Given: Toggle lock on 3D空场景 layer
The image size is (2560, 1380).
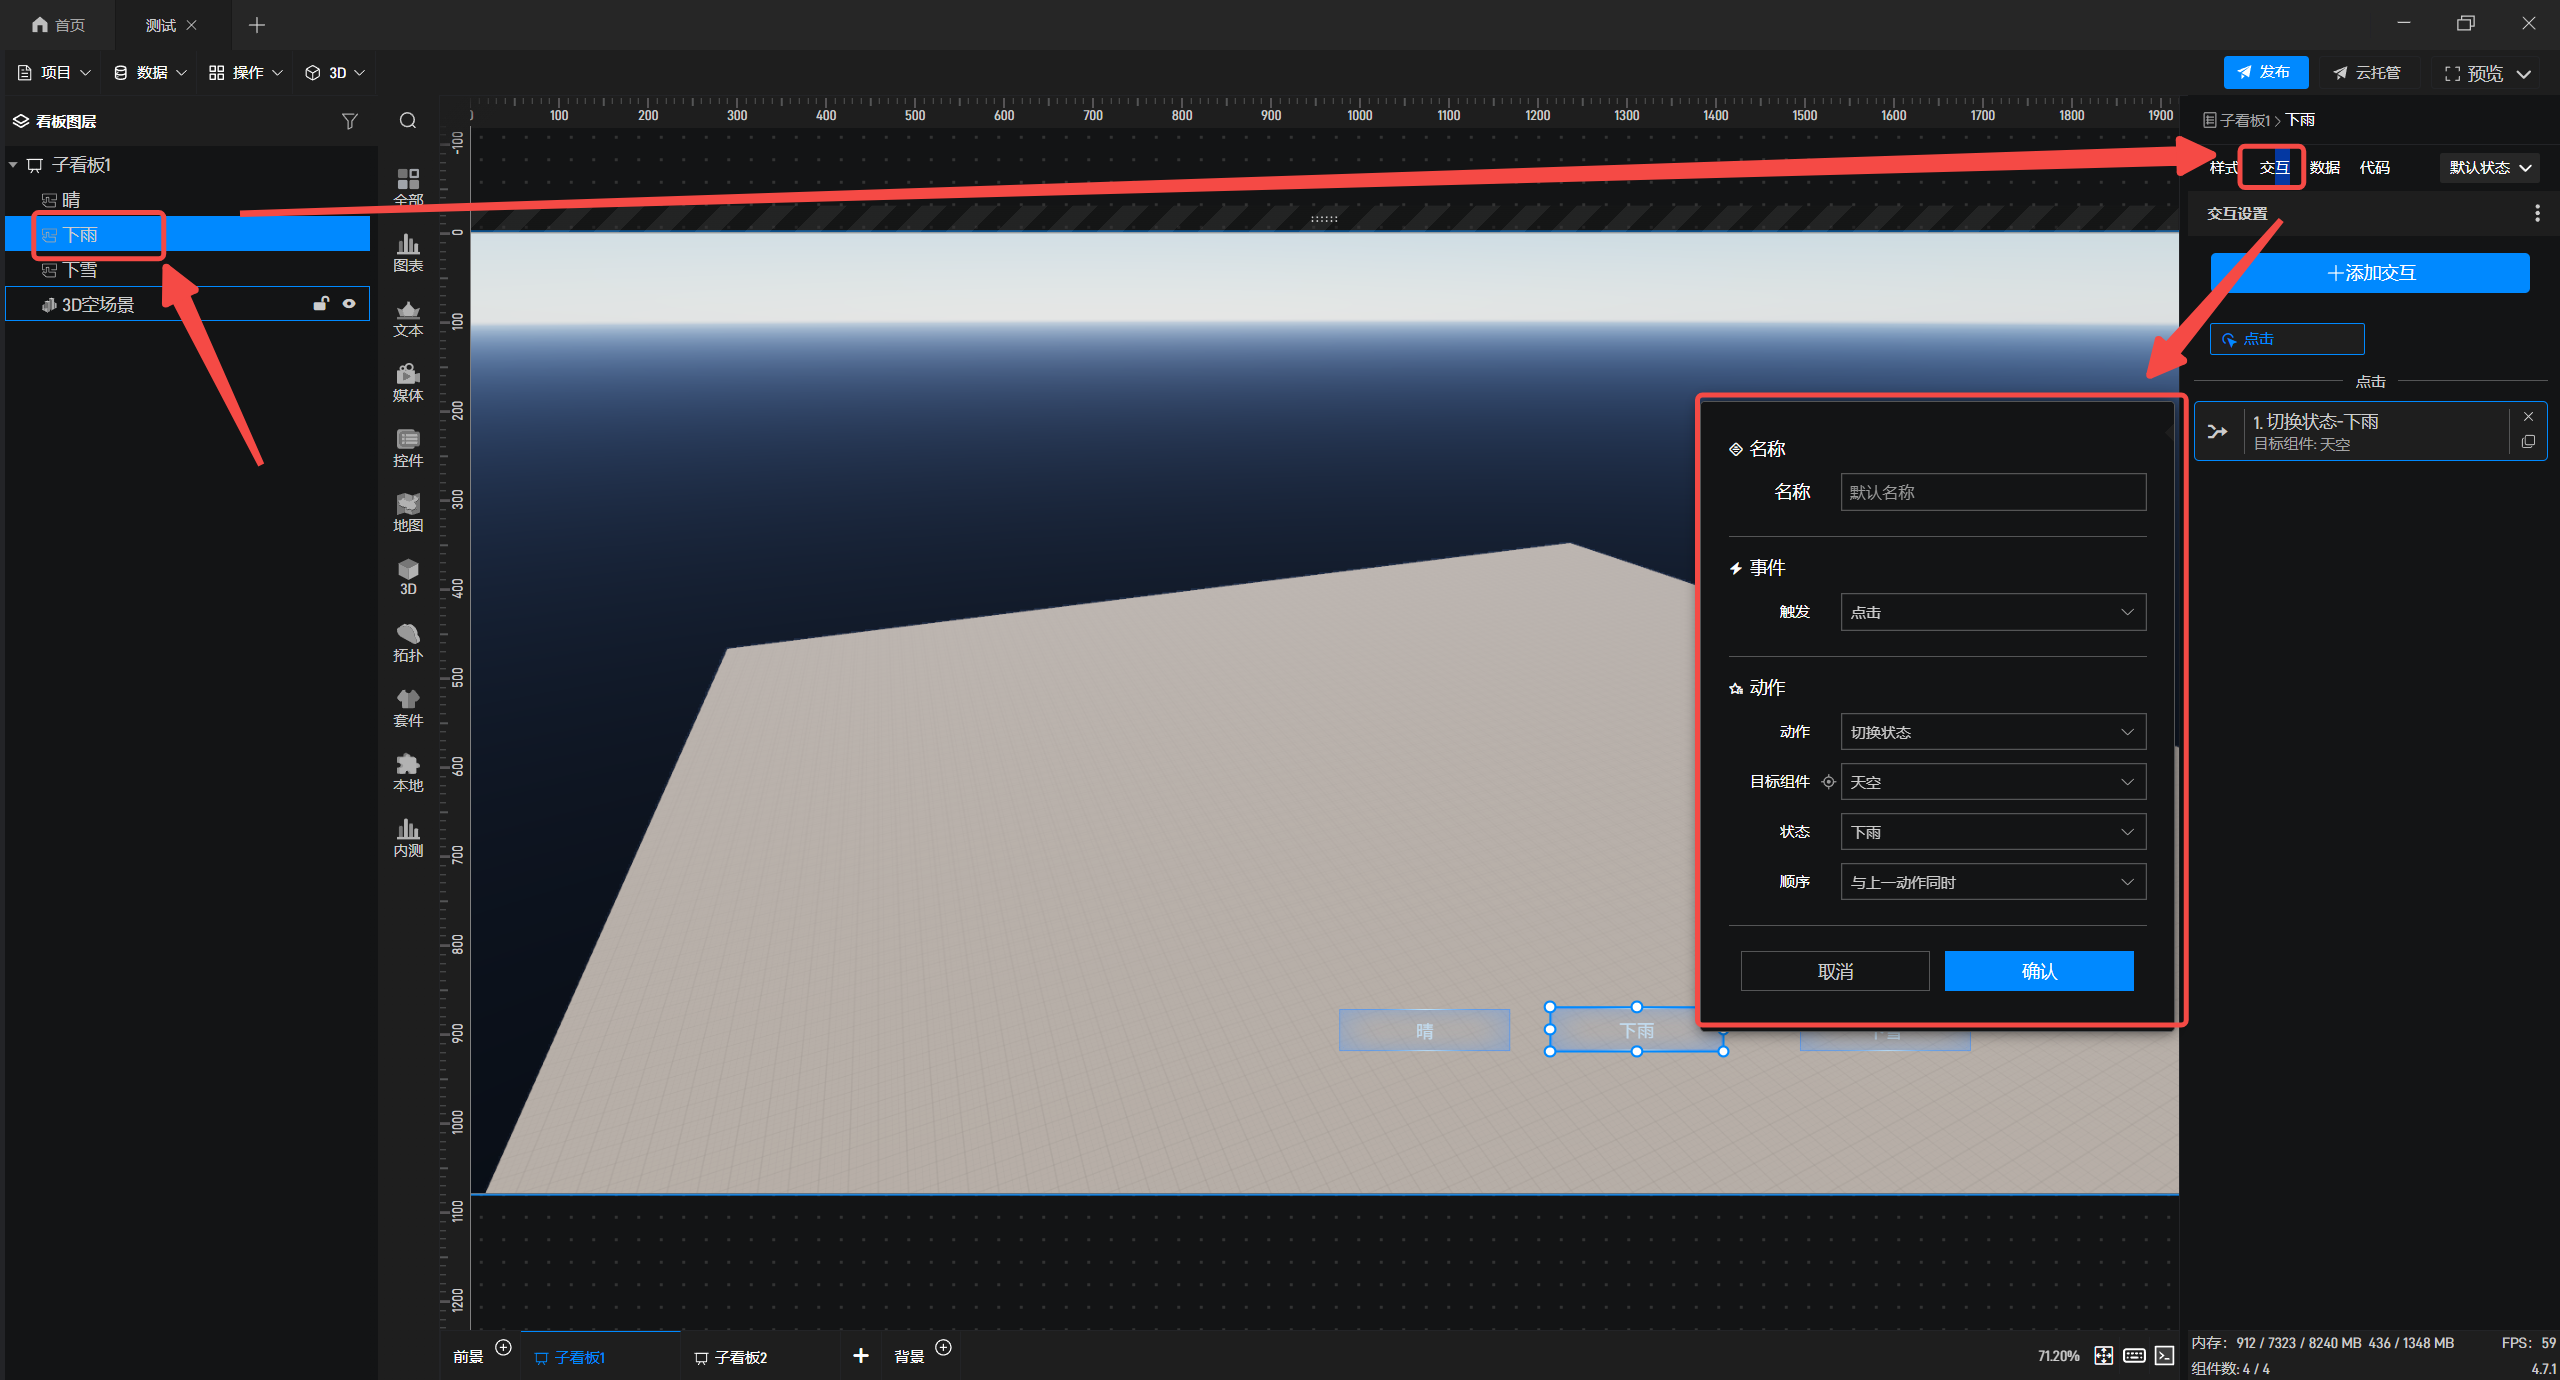Looking at the screenshot, I should [321, 304].
